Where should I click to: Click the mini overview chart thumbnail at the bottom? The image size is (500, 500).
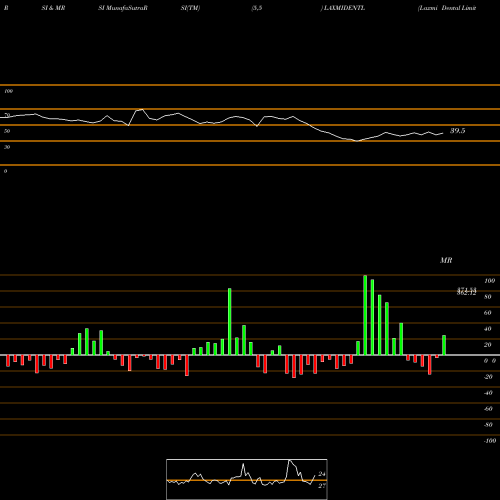(247, 479)
